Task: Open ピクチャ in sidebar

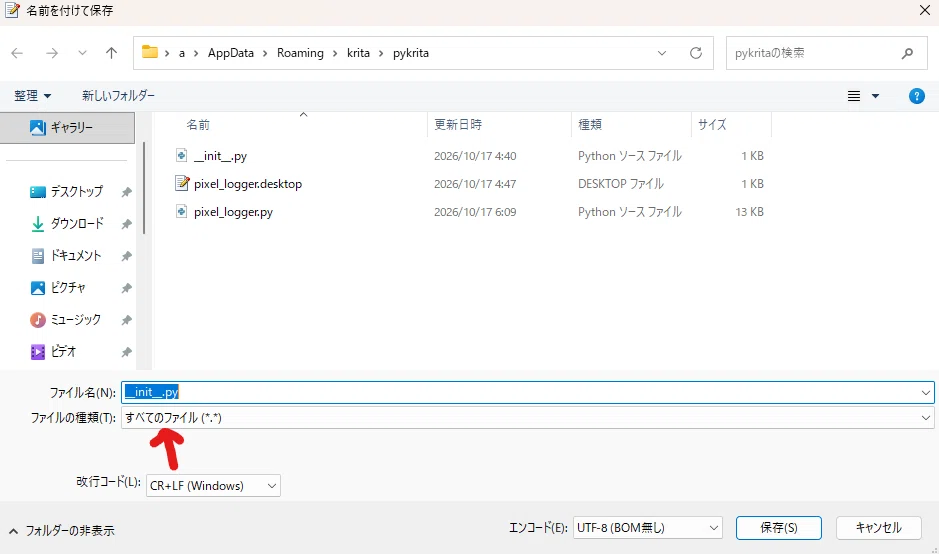Action: (58, 287)
